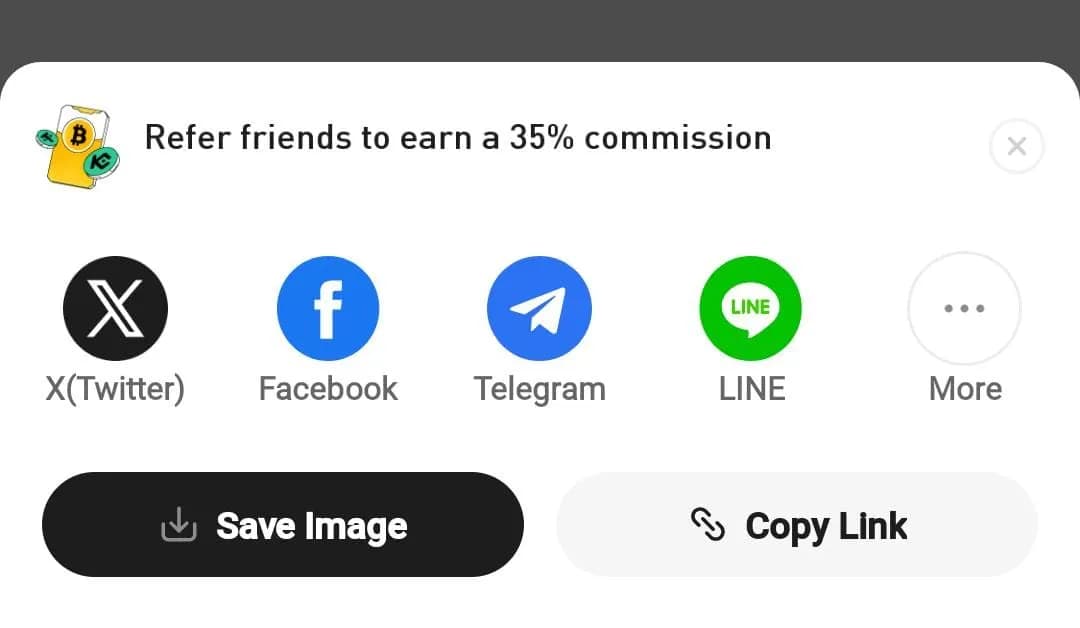The width and height of the screenshot is (1080, 628).
Task: Dismiss the sheet by tapping the dimmed background
Action: pos(540,28)
